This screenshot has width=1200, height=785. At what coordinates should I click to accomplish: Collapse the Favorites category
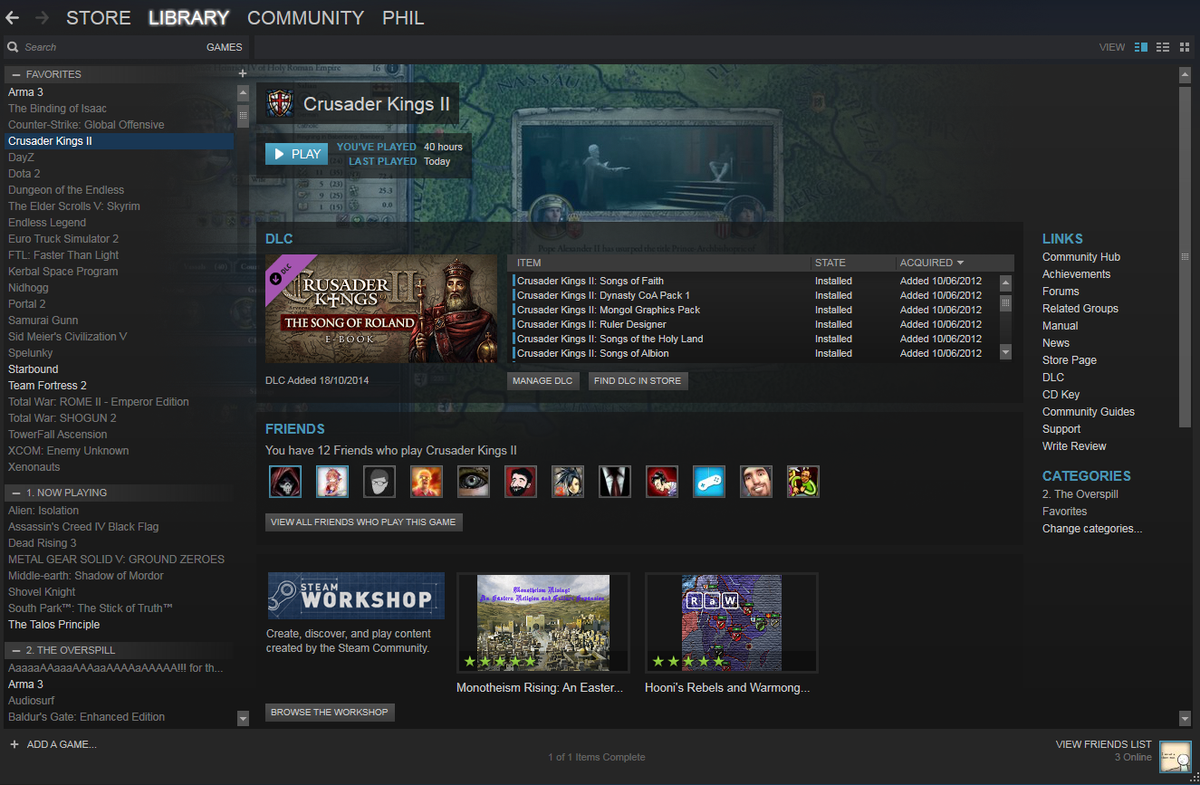point(16,74)
